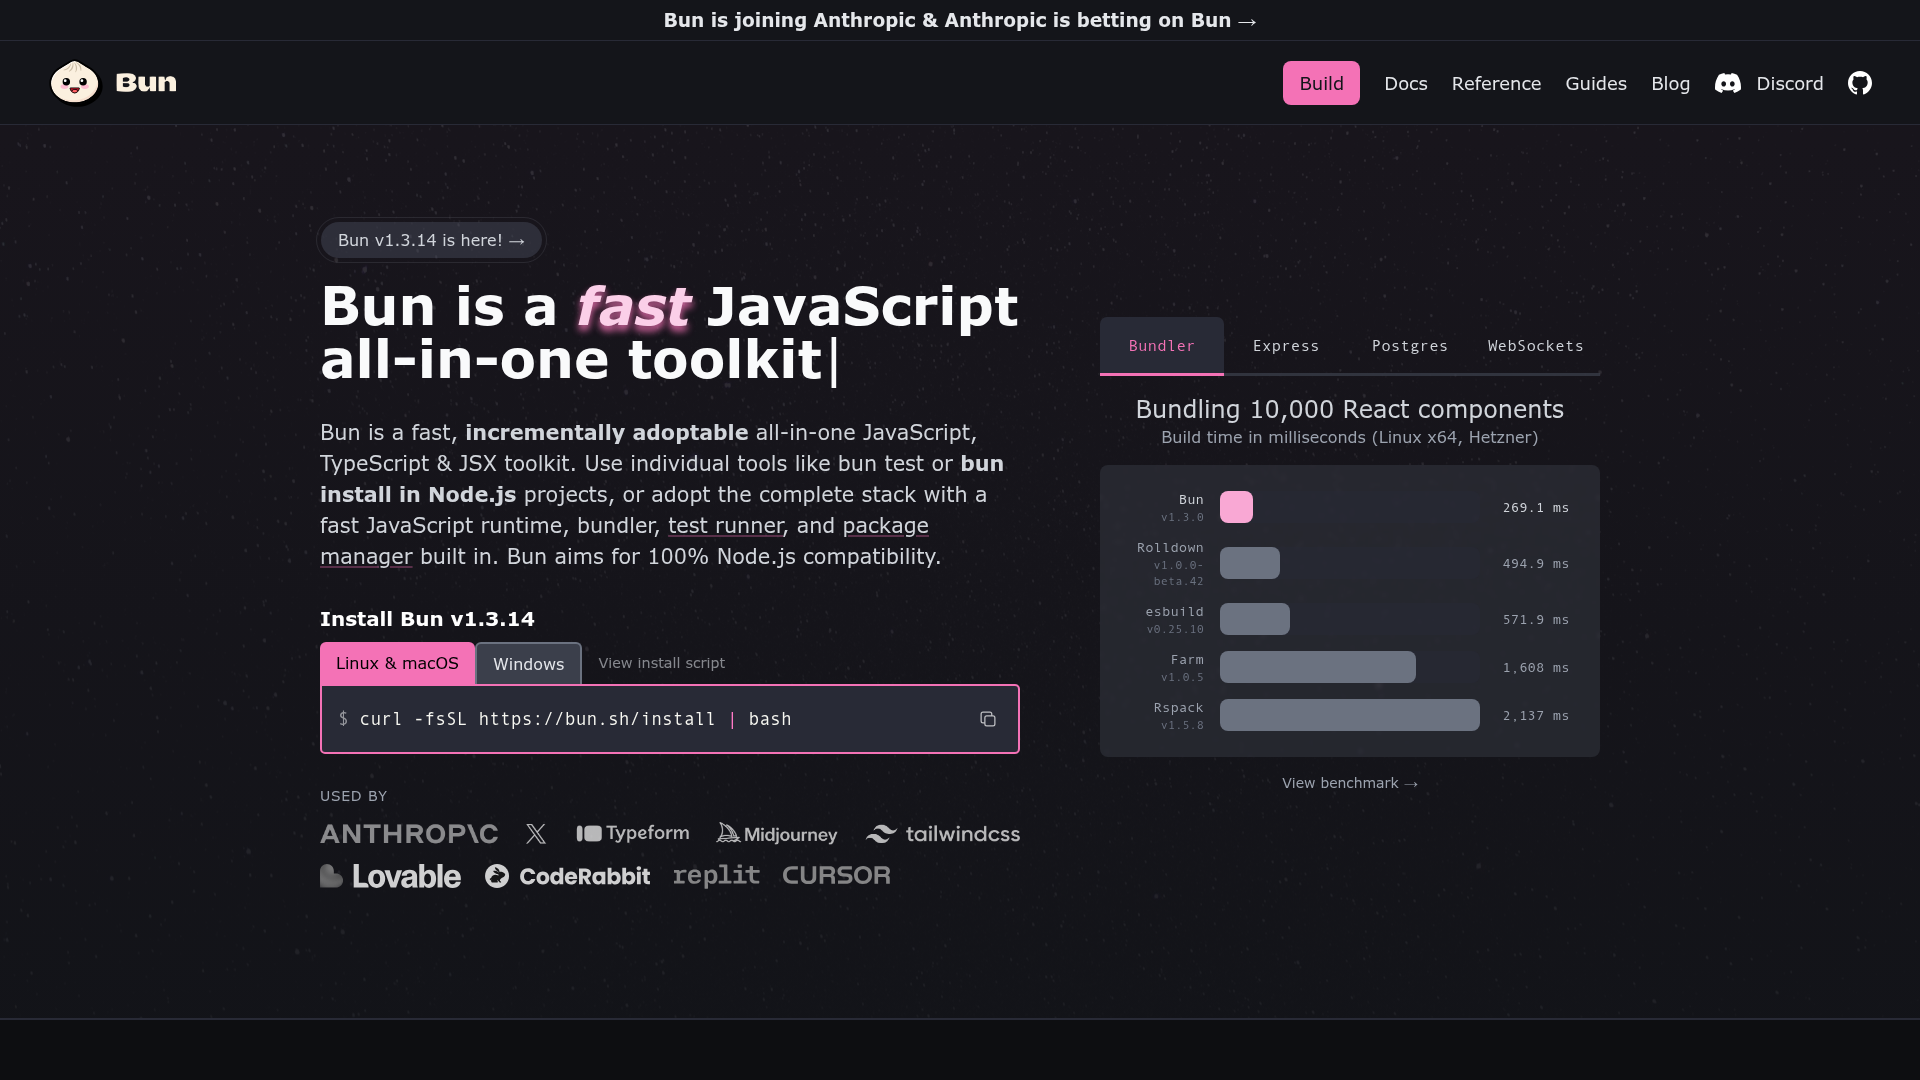Select the Linux & macOS install tab
Screen dimensions: 1920x1080
pyautogui.click(x=397, y=664)
